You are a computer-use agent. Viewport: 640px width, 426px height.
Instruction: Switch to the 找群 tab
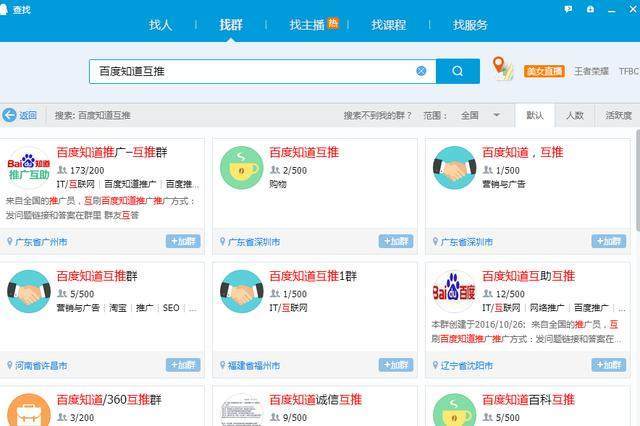coord(231,25)
